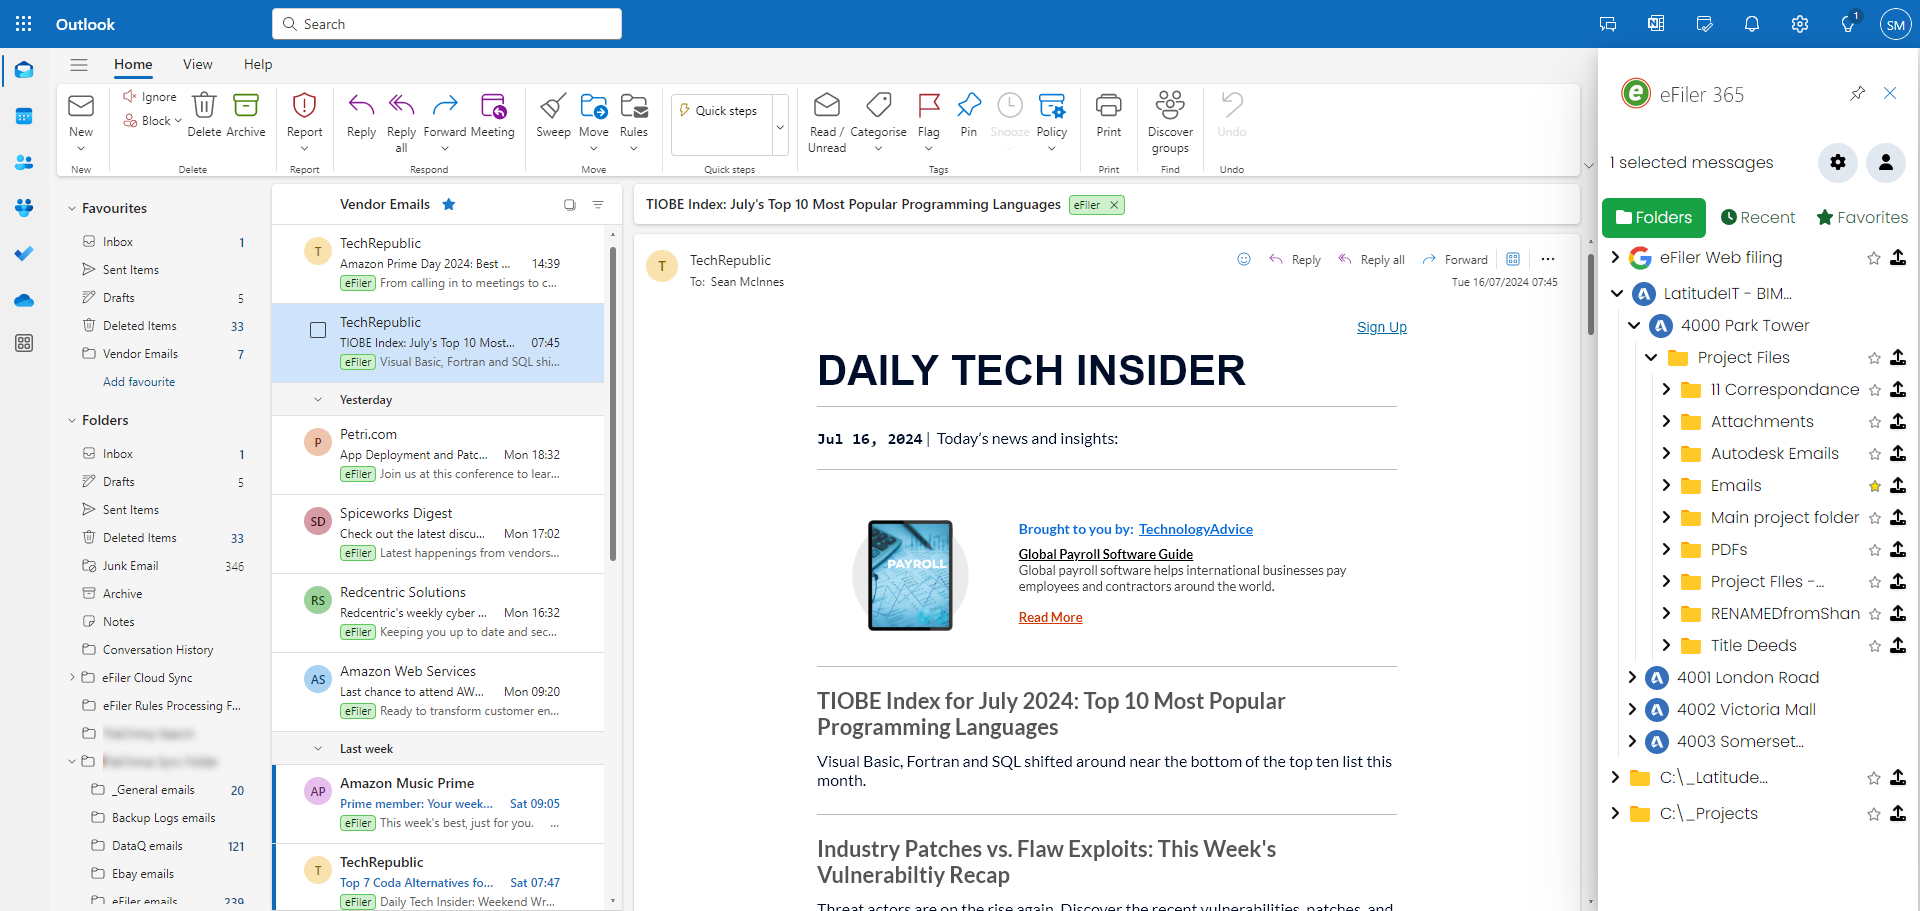
Task: Open the Petri.com email in list
Action: 438,454
